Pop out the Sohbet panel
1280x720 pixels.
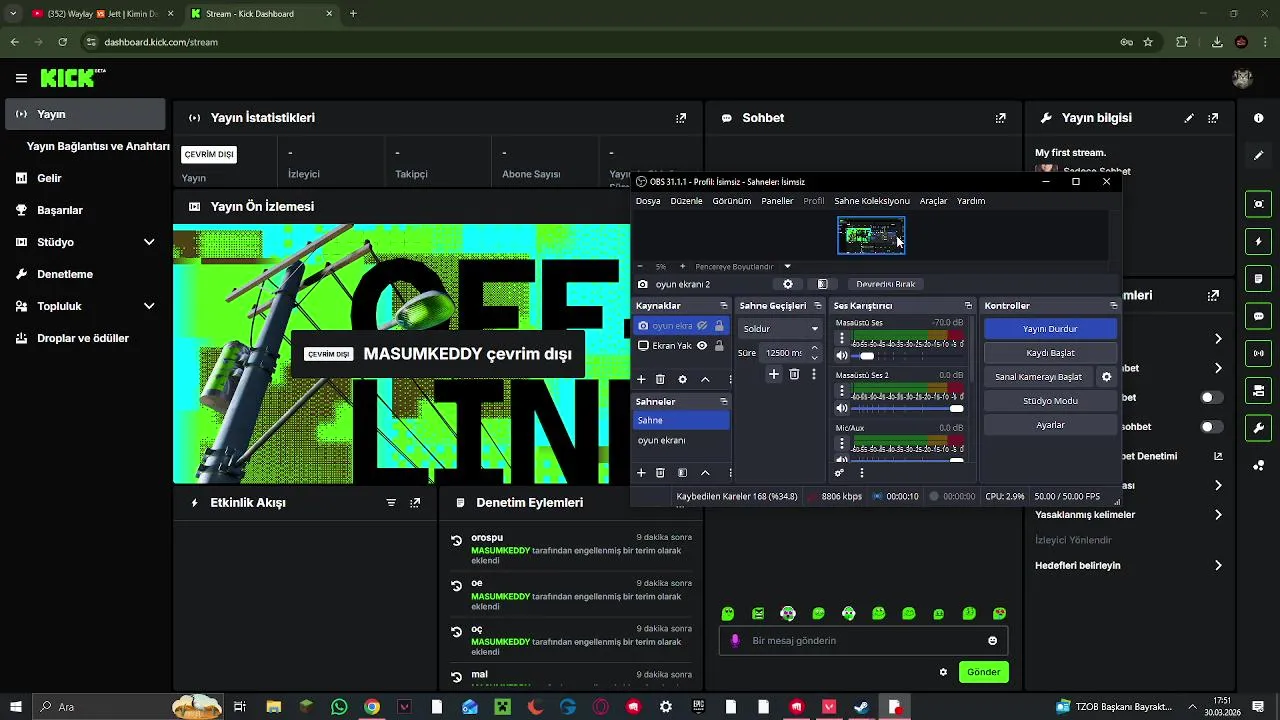1000,118
